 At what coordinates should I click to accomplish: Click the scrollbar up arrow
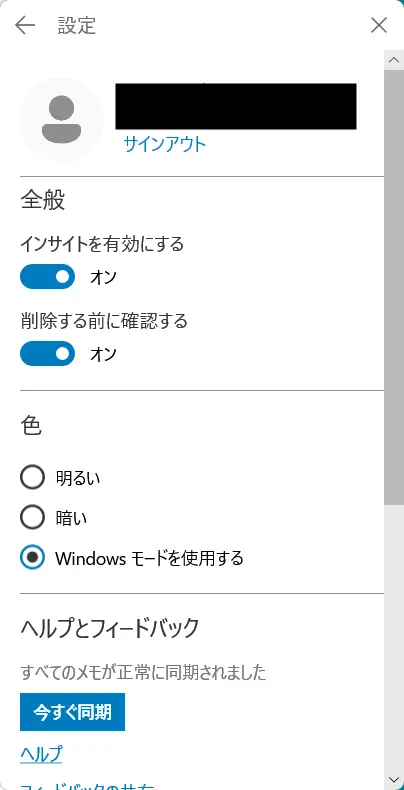(393, 60)
